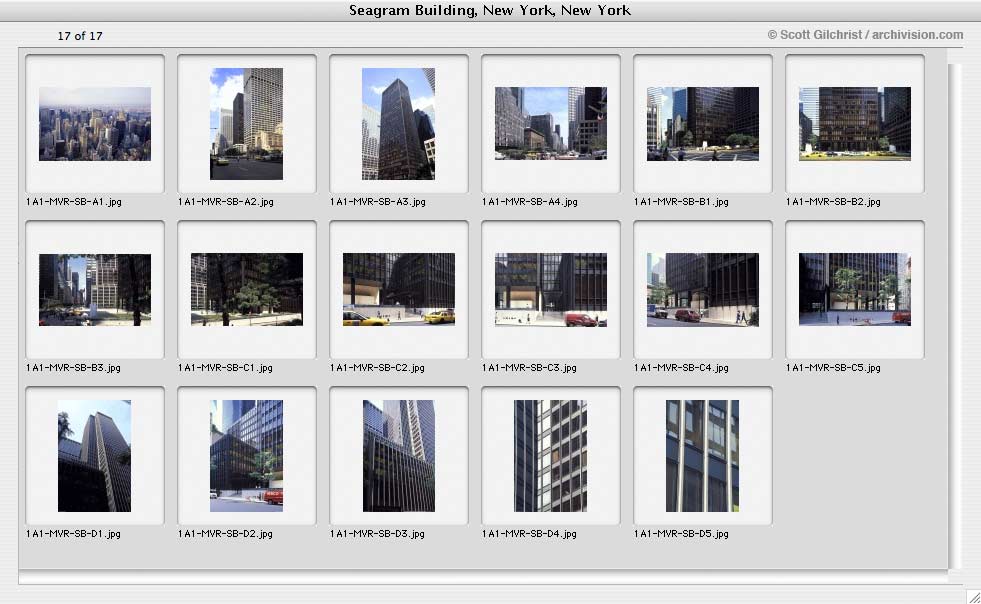Image resolution: width=981 pixels, height=604 pixels.
Task: Click the Seagram Building window title
Action: pyautogui.click(x=490, y=11)
